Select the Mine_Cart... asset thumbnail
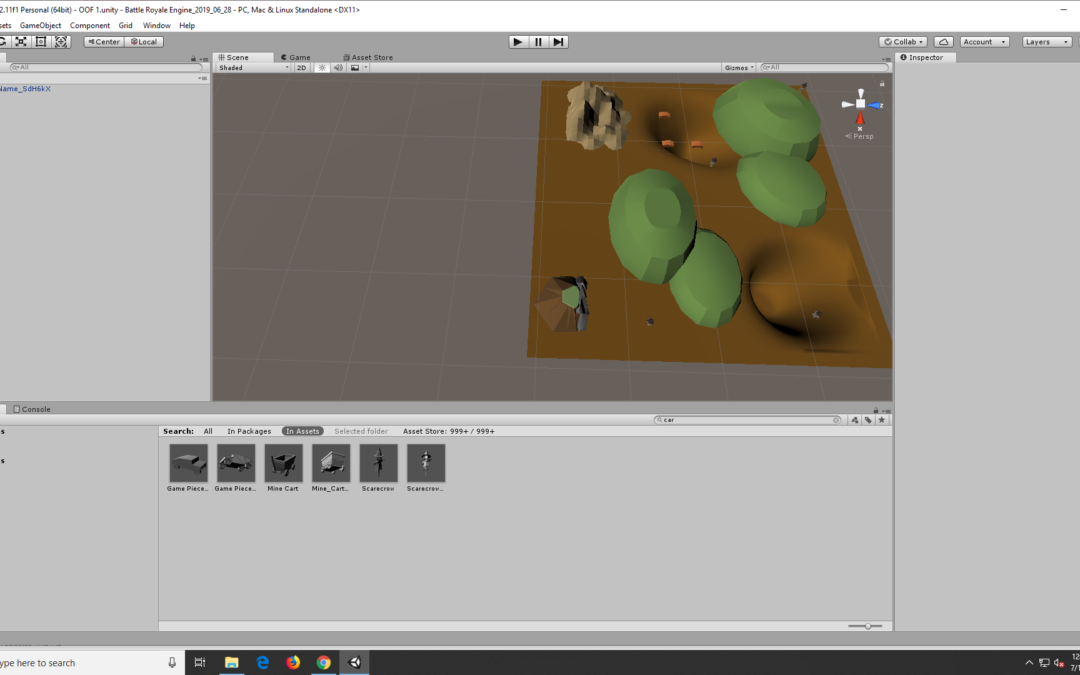 tap(331, 463)
